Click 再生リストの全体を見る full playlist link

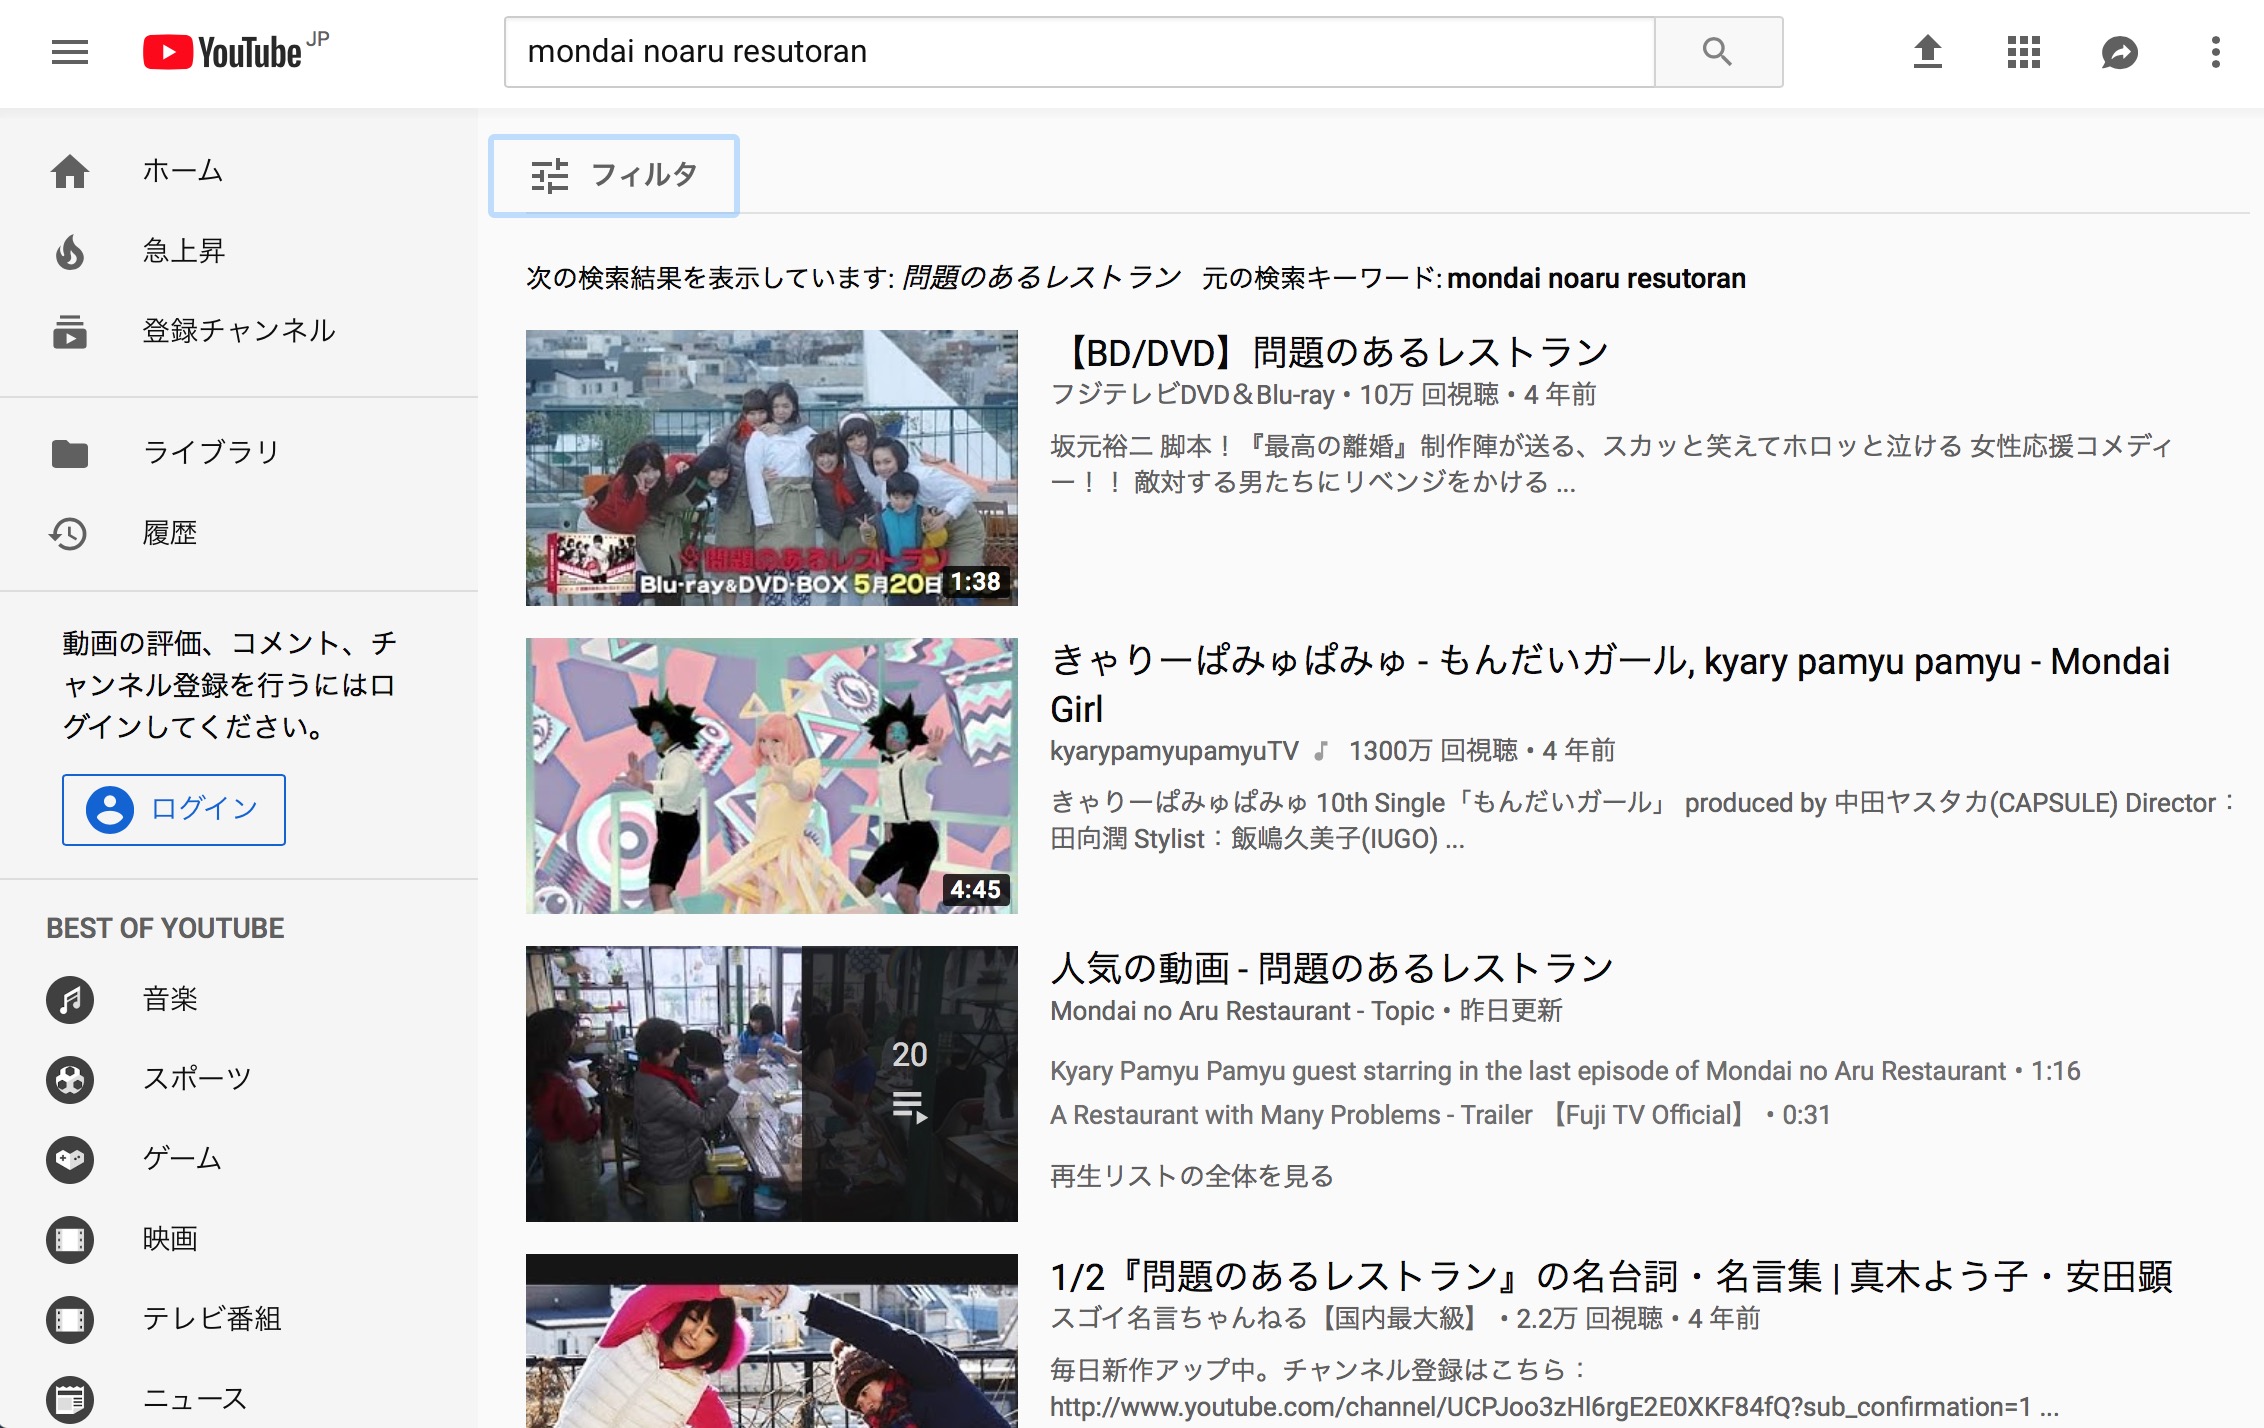(x=1192, y=1176)
